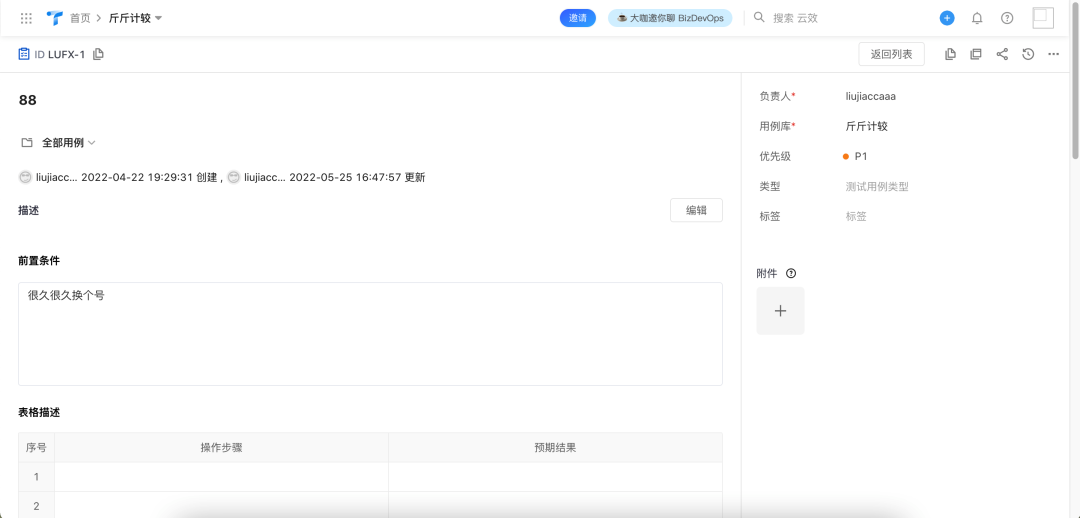This screenshot has height=518, width=1080.
Task: Click the share icon
Action: pyautogui.click(x=1002, y=54)
